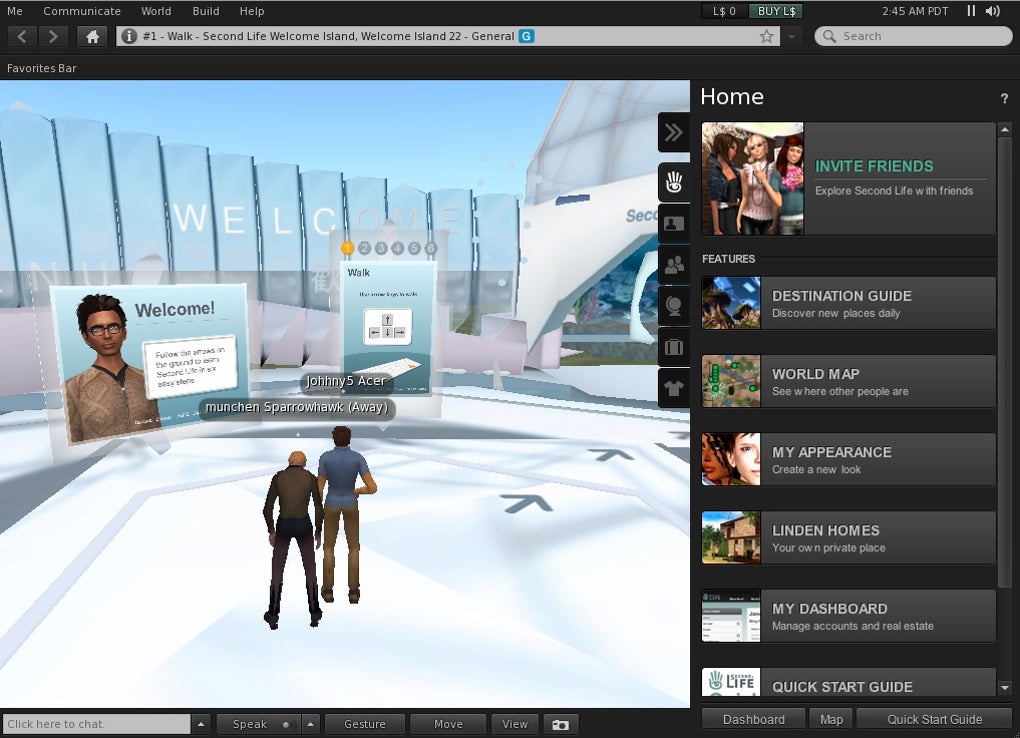Image resolution: width=1020 pixels, height=738 pixels.
Task: Open INVITE FRIENDS banner
Action: point(848,178)
